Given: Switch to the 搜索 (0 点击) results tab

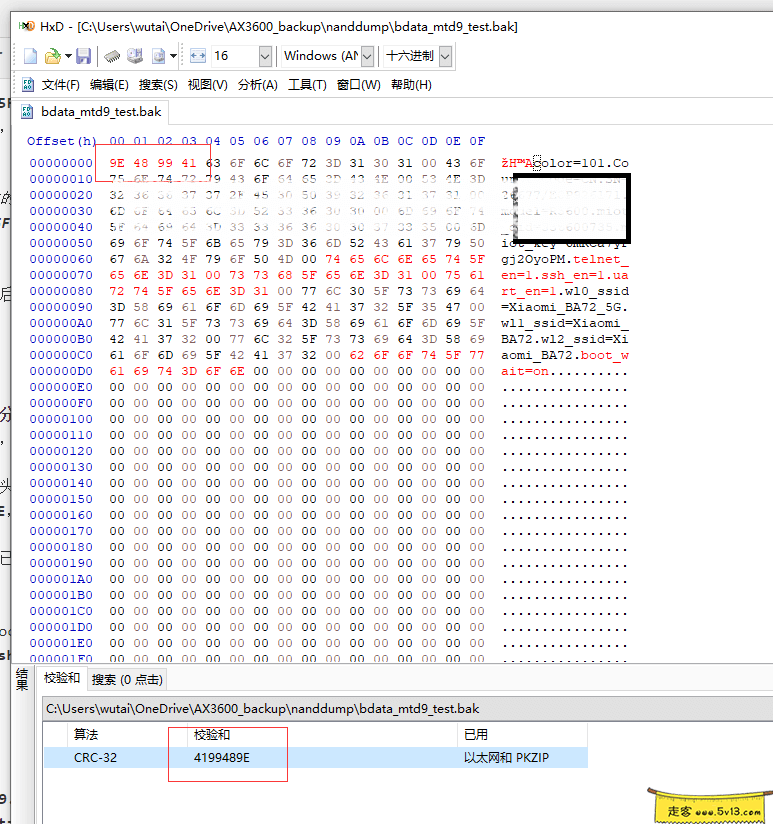Looking at the screenshot, I should tap(127, 680).
